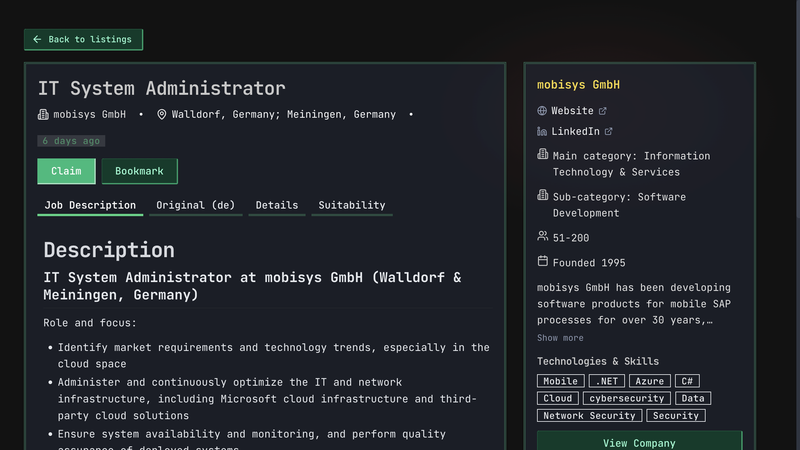
Task: Open the Suitability tab
Action: [x=352, y=205]
